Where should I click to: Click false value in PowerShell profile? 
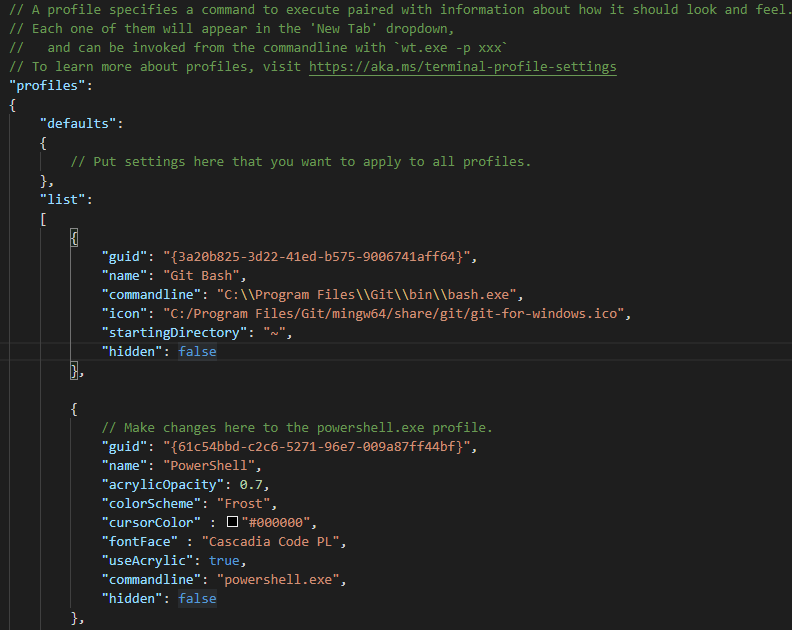pos(197,599)
